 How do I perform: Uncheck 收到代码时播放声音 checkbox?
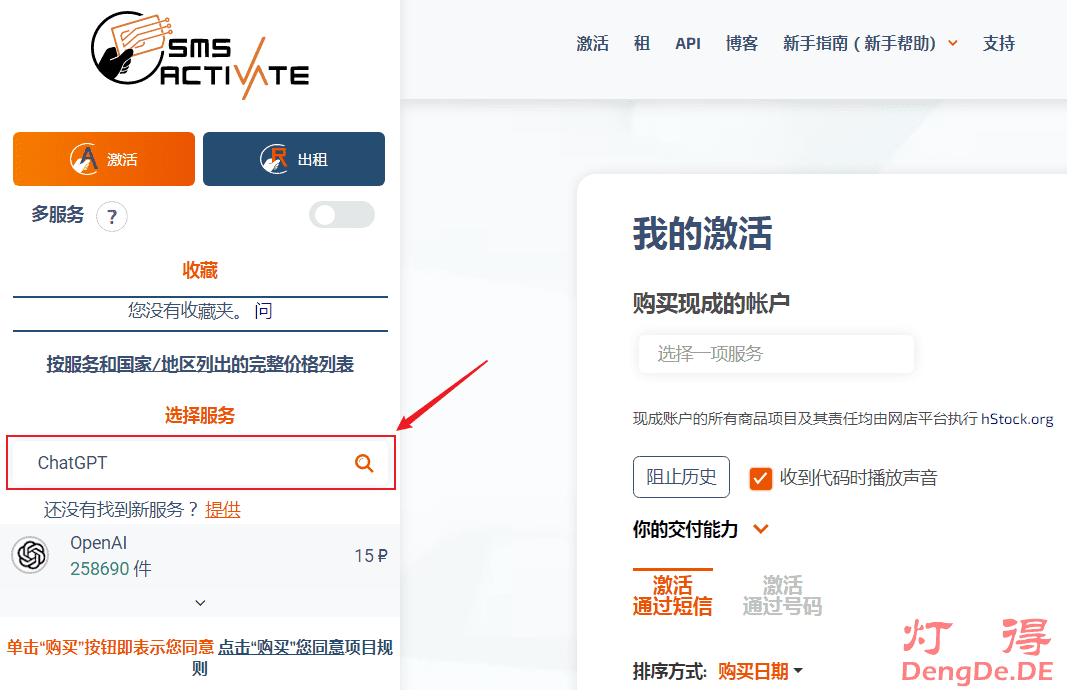pos(761,478)
